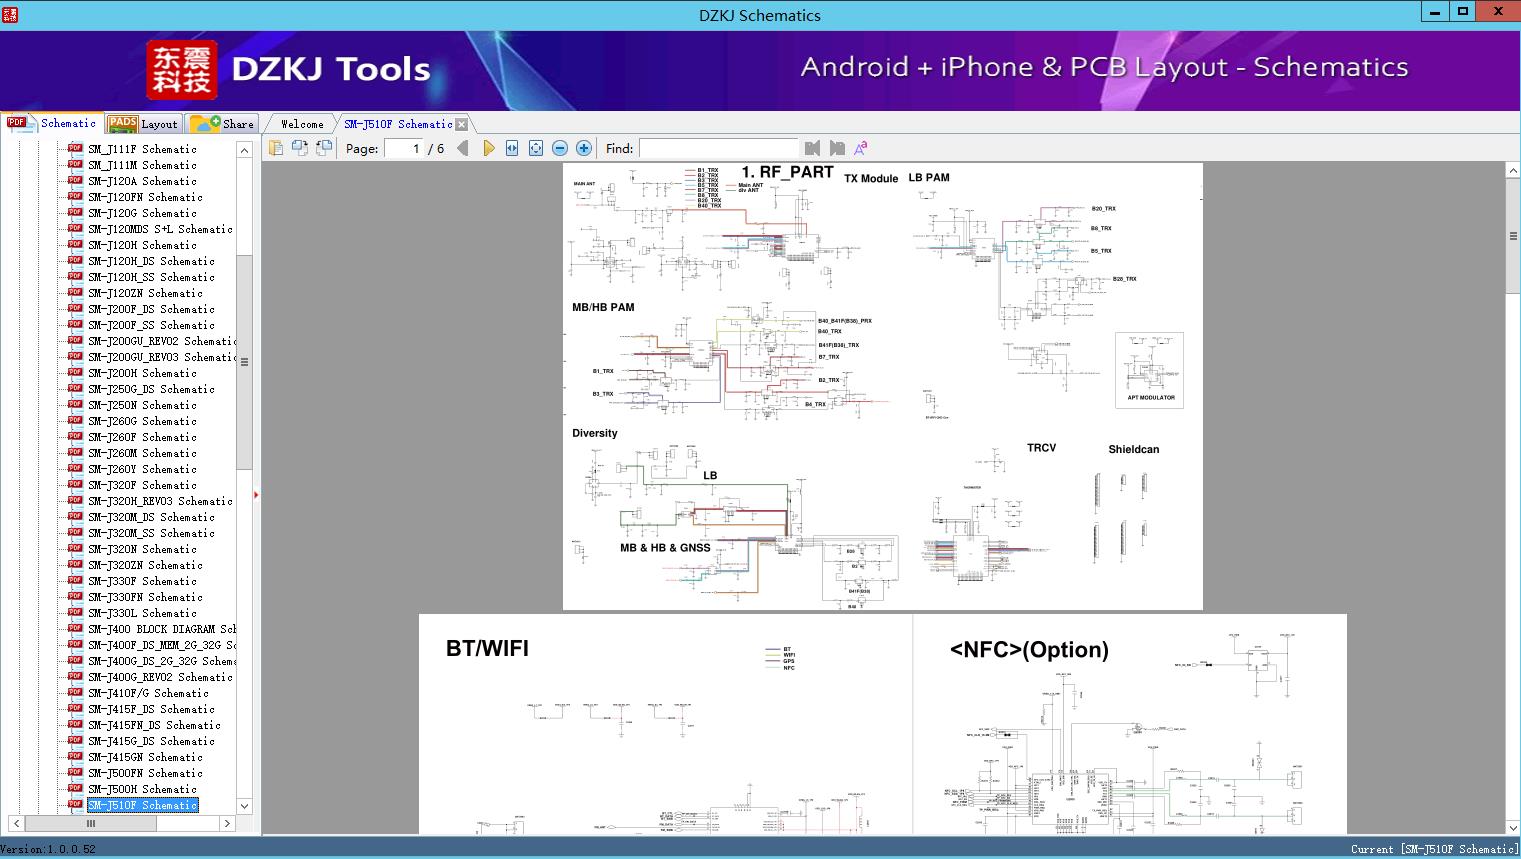Select SM-J200H Schematic
The height and width of the screenshot is (859, 1521).
[x=142, y=373]
